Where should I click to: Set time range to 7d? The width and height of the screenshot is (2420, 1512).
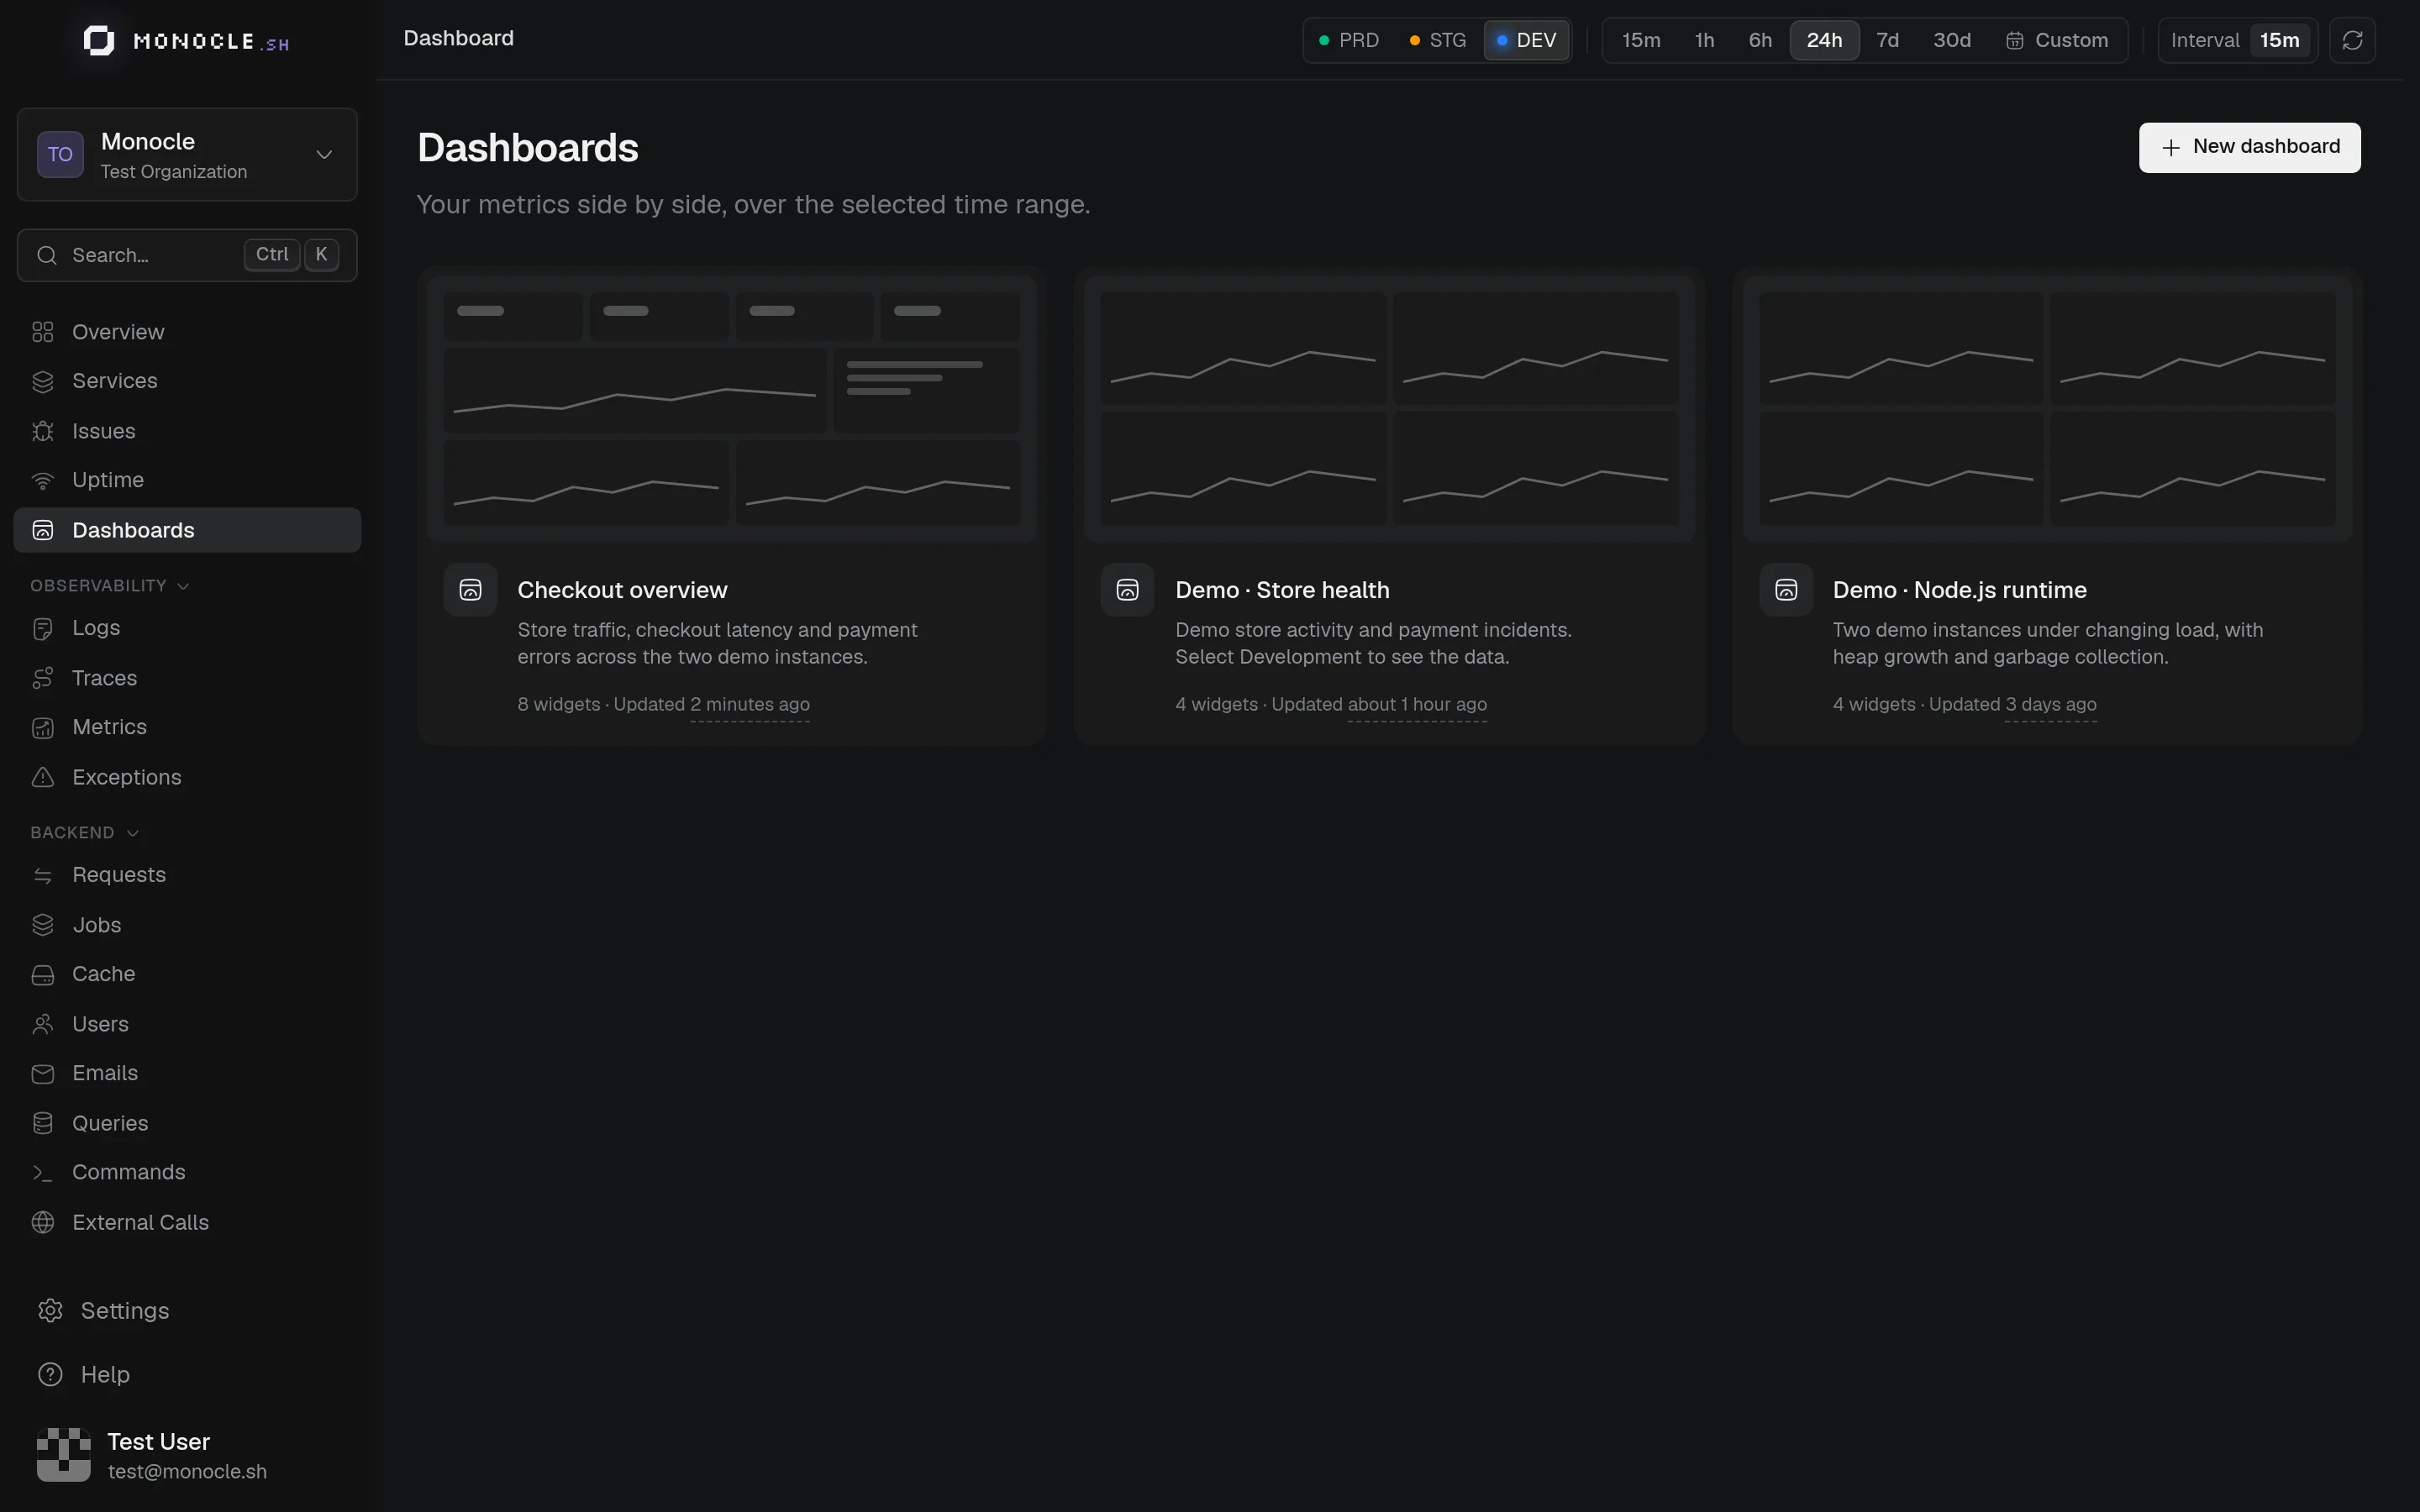[x=1887, y=40]
